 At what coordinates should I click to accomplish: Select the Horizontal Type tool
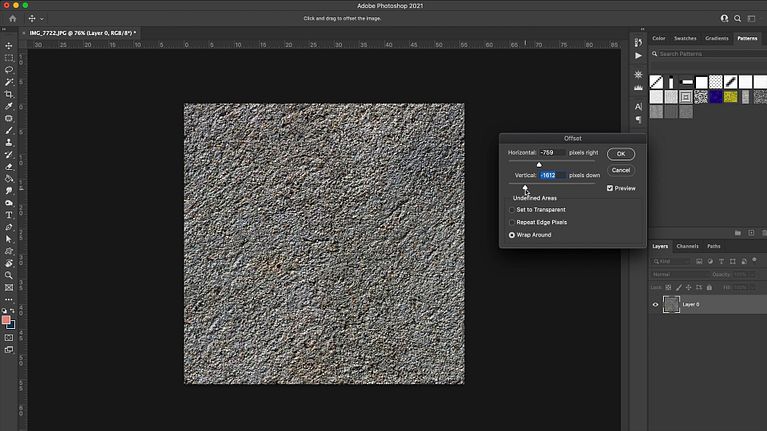tap(9, 214)
